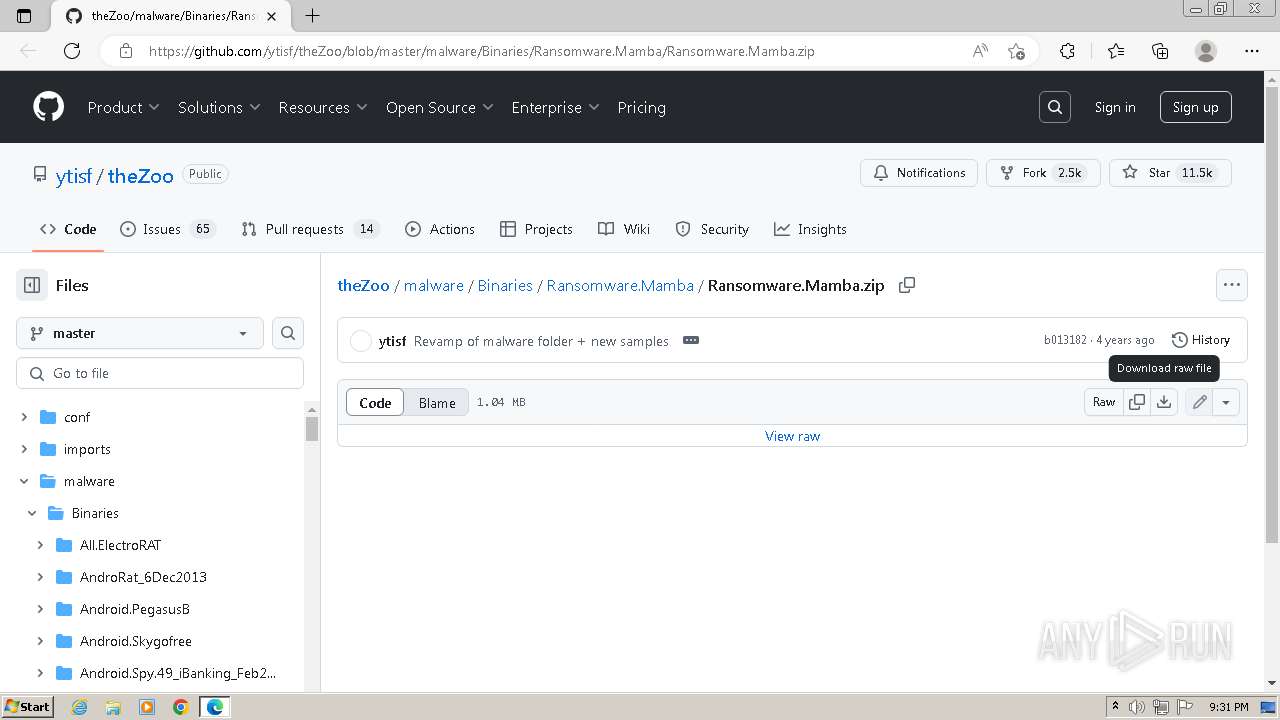Open the Security tab
Screen dimensions: 1280x720
(x=712, y=229)
